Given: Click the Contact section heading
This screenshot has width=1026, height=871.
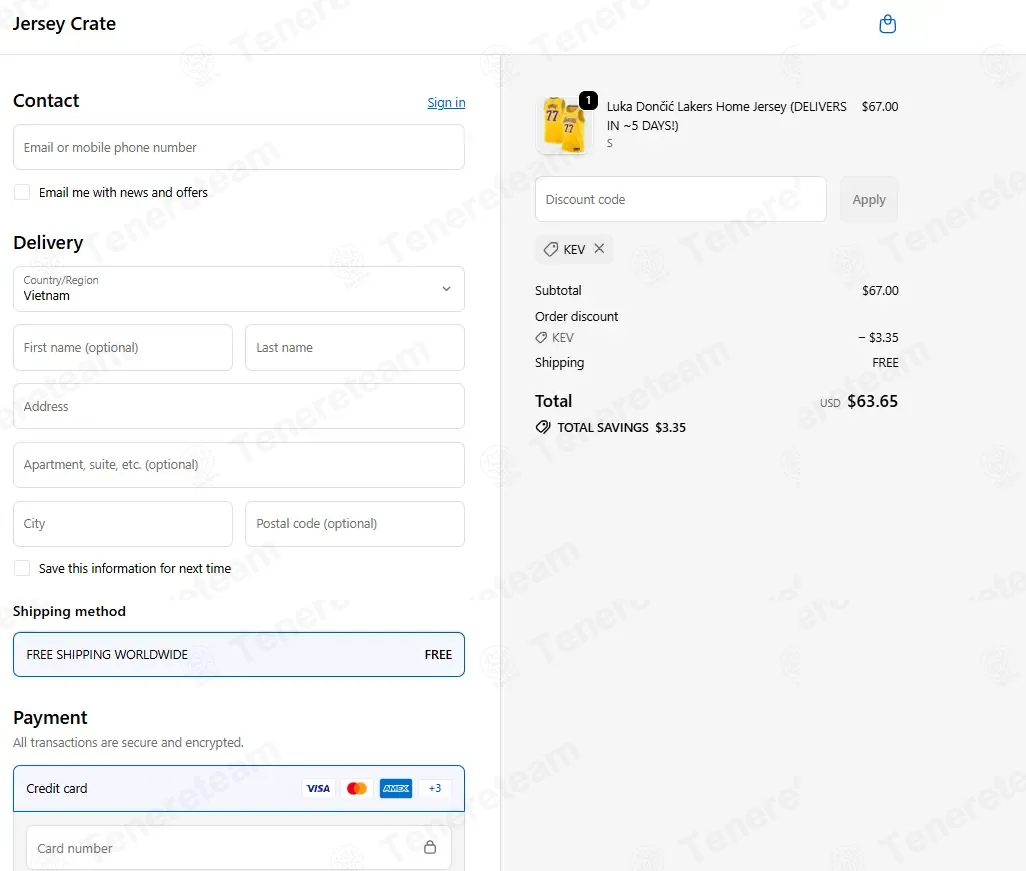Looking at the screenshot, I should pyautogui.click(x=46, y=101).
